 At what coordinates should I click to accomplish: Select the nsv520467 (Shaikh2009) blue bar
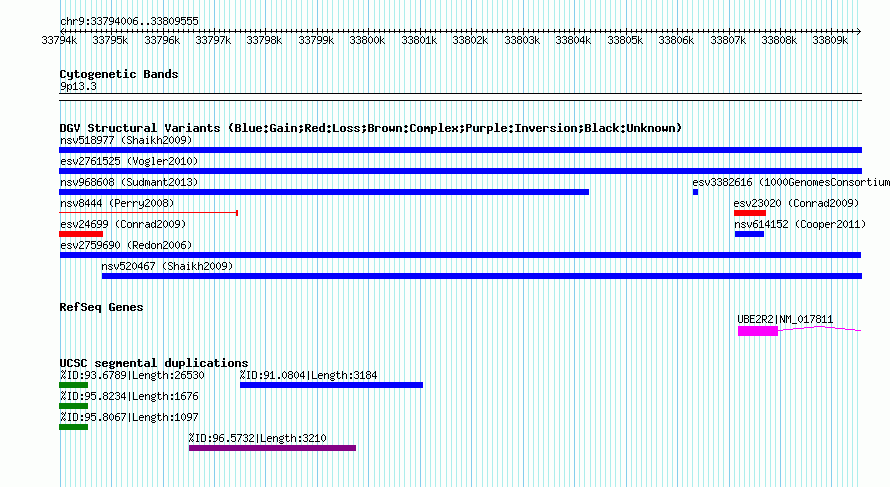click(482, 276)
